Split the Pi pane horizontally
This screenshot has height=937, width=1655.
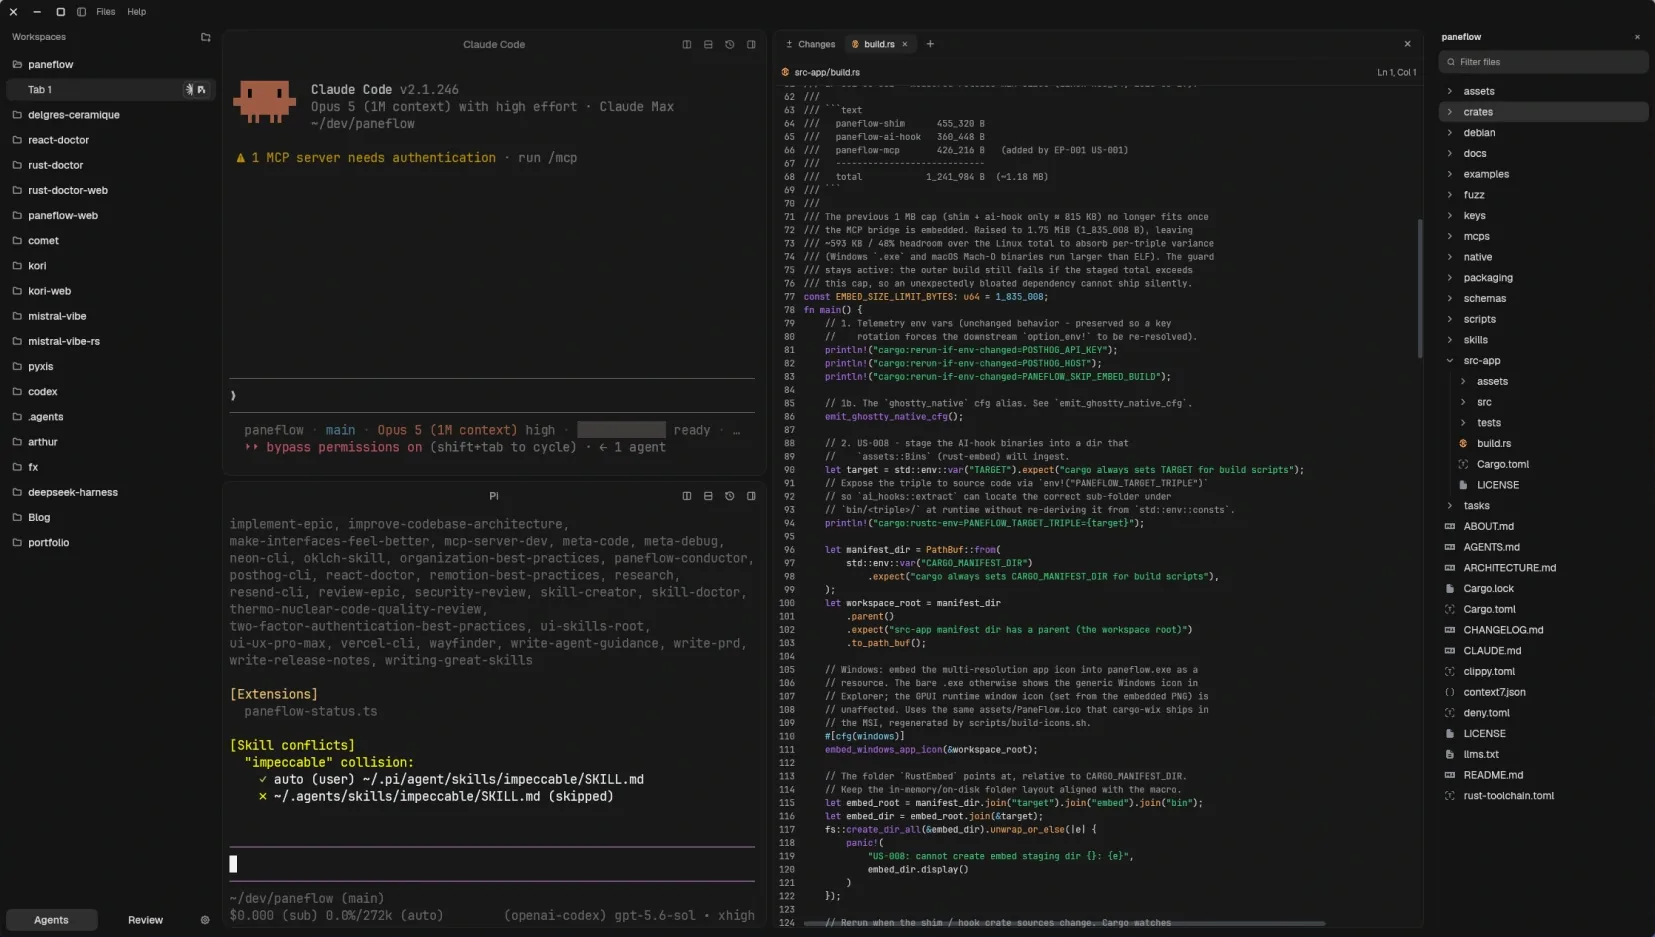pyautogui.click(x=708, y=496)
